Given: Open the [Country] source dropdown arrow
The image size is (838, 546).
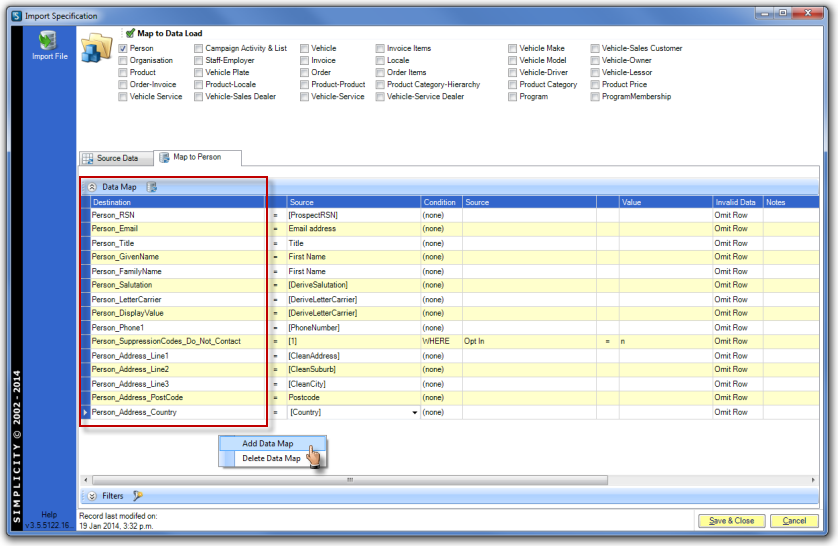Looking at the screenshot, I should [x=415, y=412].
